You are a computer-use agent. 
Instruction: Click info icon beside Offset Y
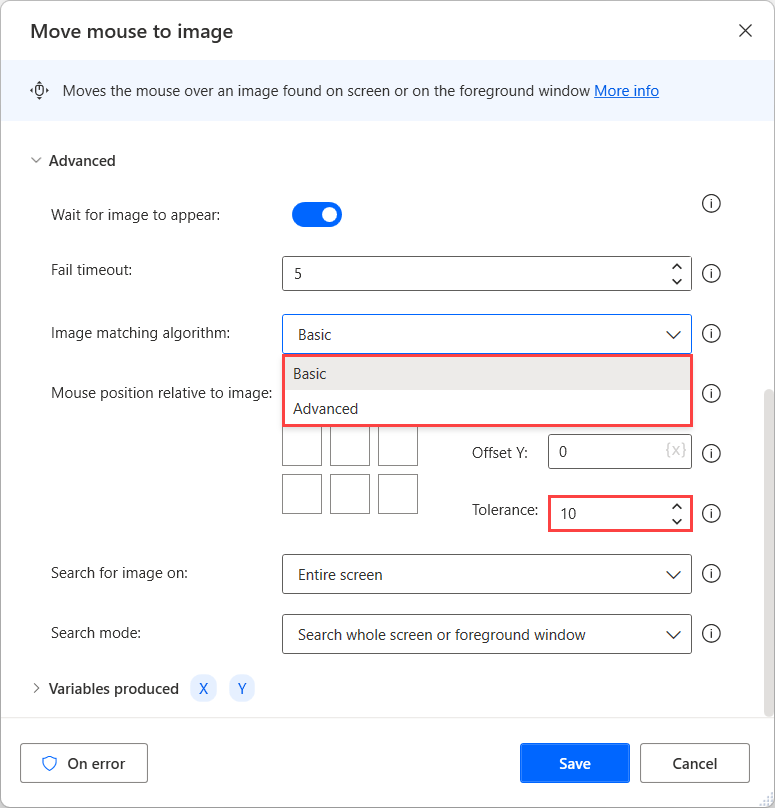click(x=712, y=453)
